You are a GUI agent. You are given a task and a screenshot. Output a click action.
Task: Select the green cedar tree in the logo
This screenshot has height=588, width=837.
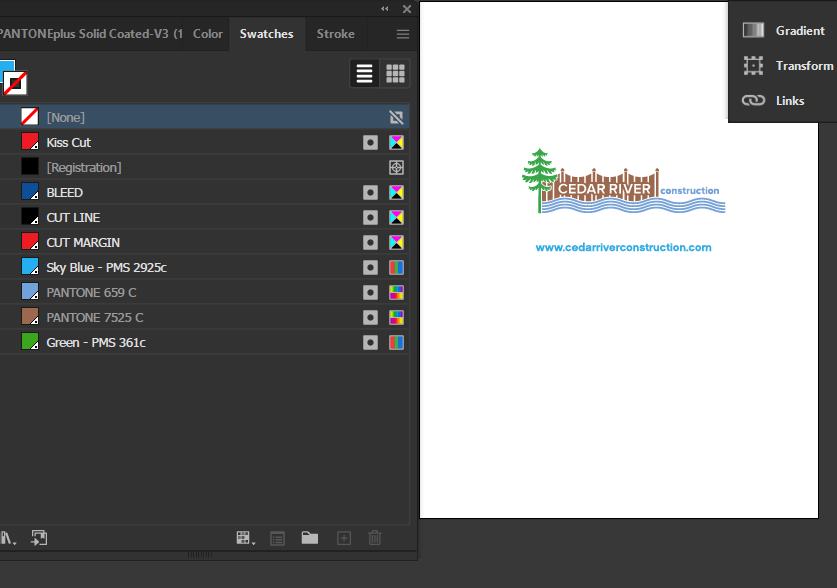click(540, 180)
